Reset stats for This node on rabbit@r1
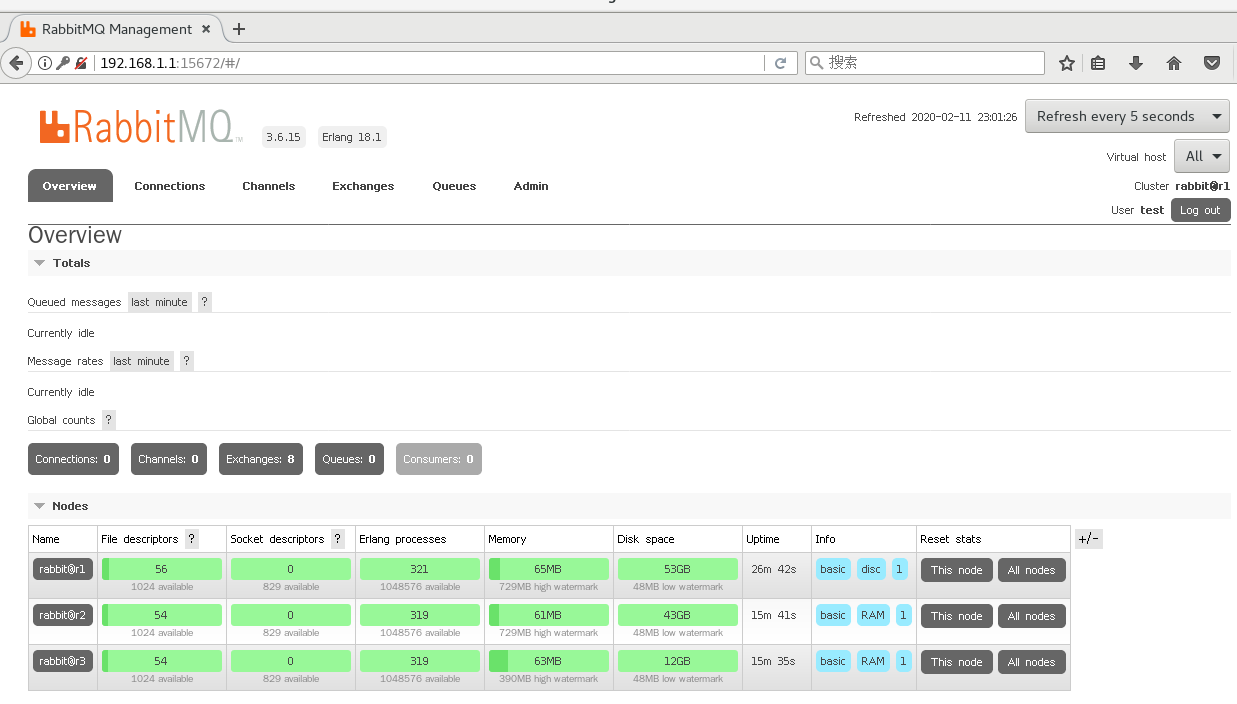1237x704 pixels. pyautogui.click(x=957, y=570)
